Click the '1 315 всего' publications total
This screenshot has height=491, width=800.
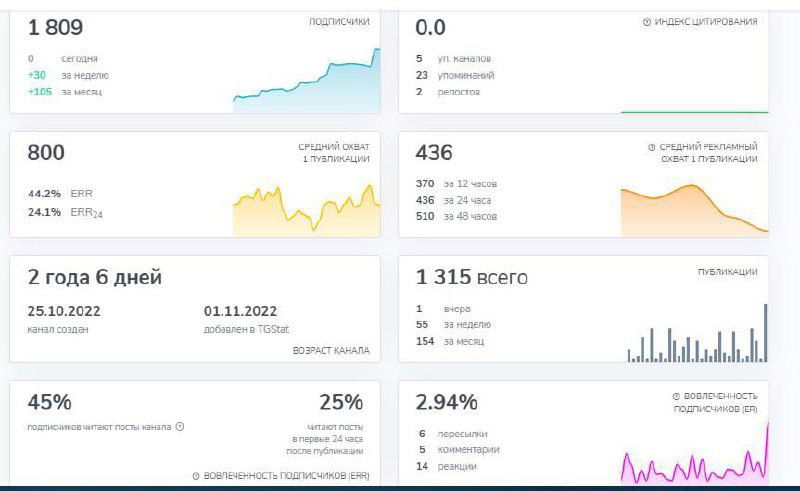coord(472,278)
